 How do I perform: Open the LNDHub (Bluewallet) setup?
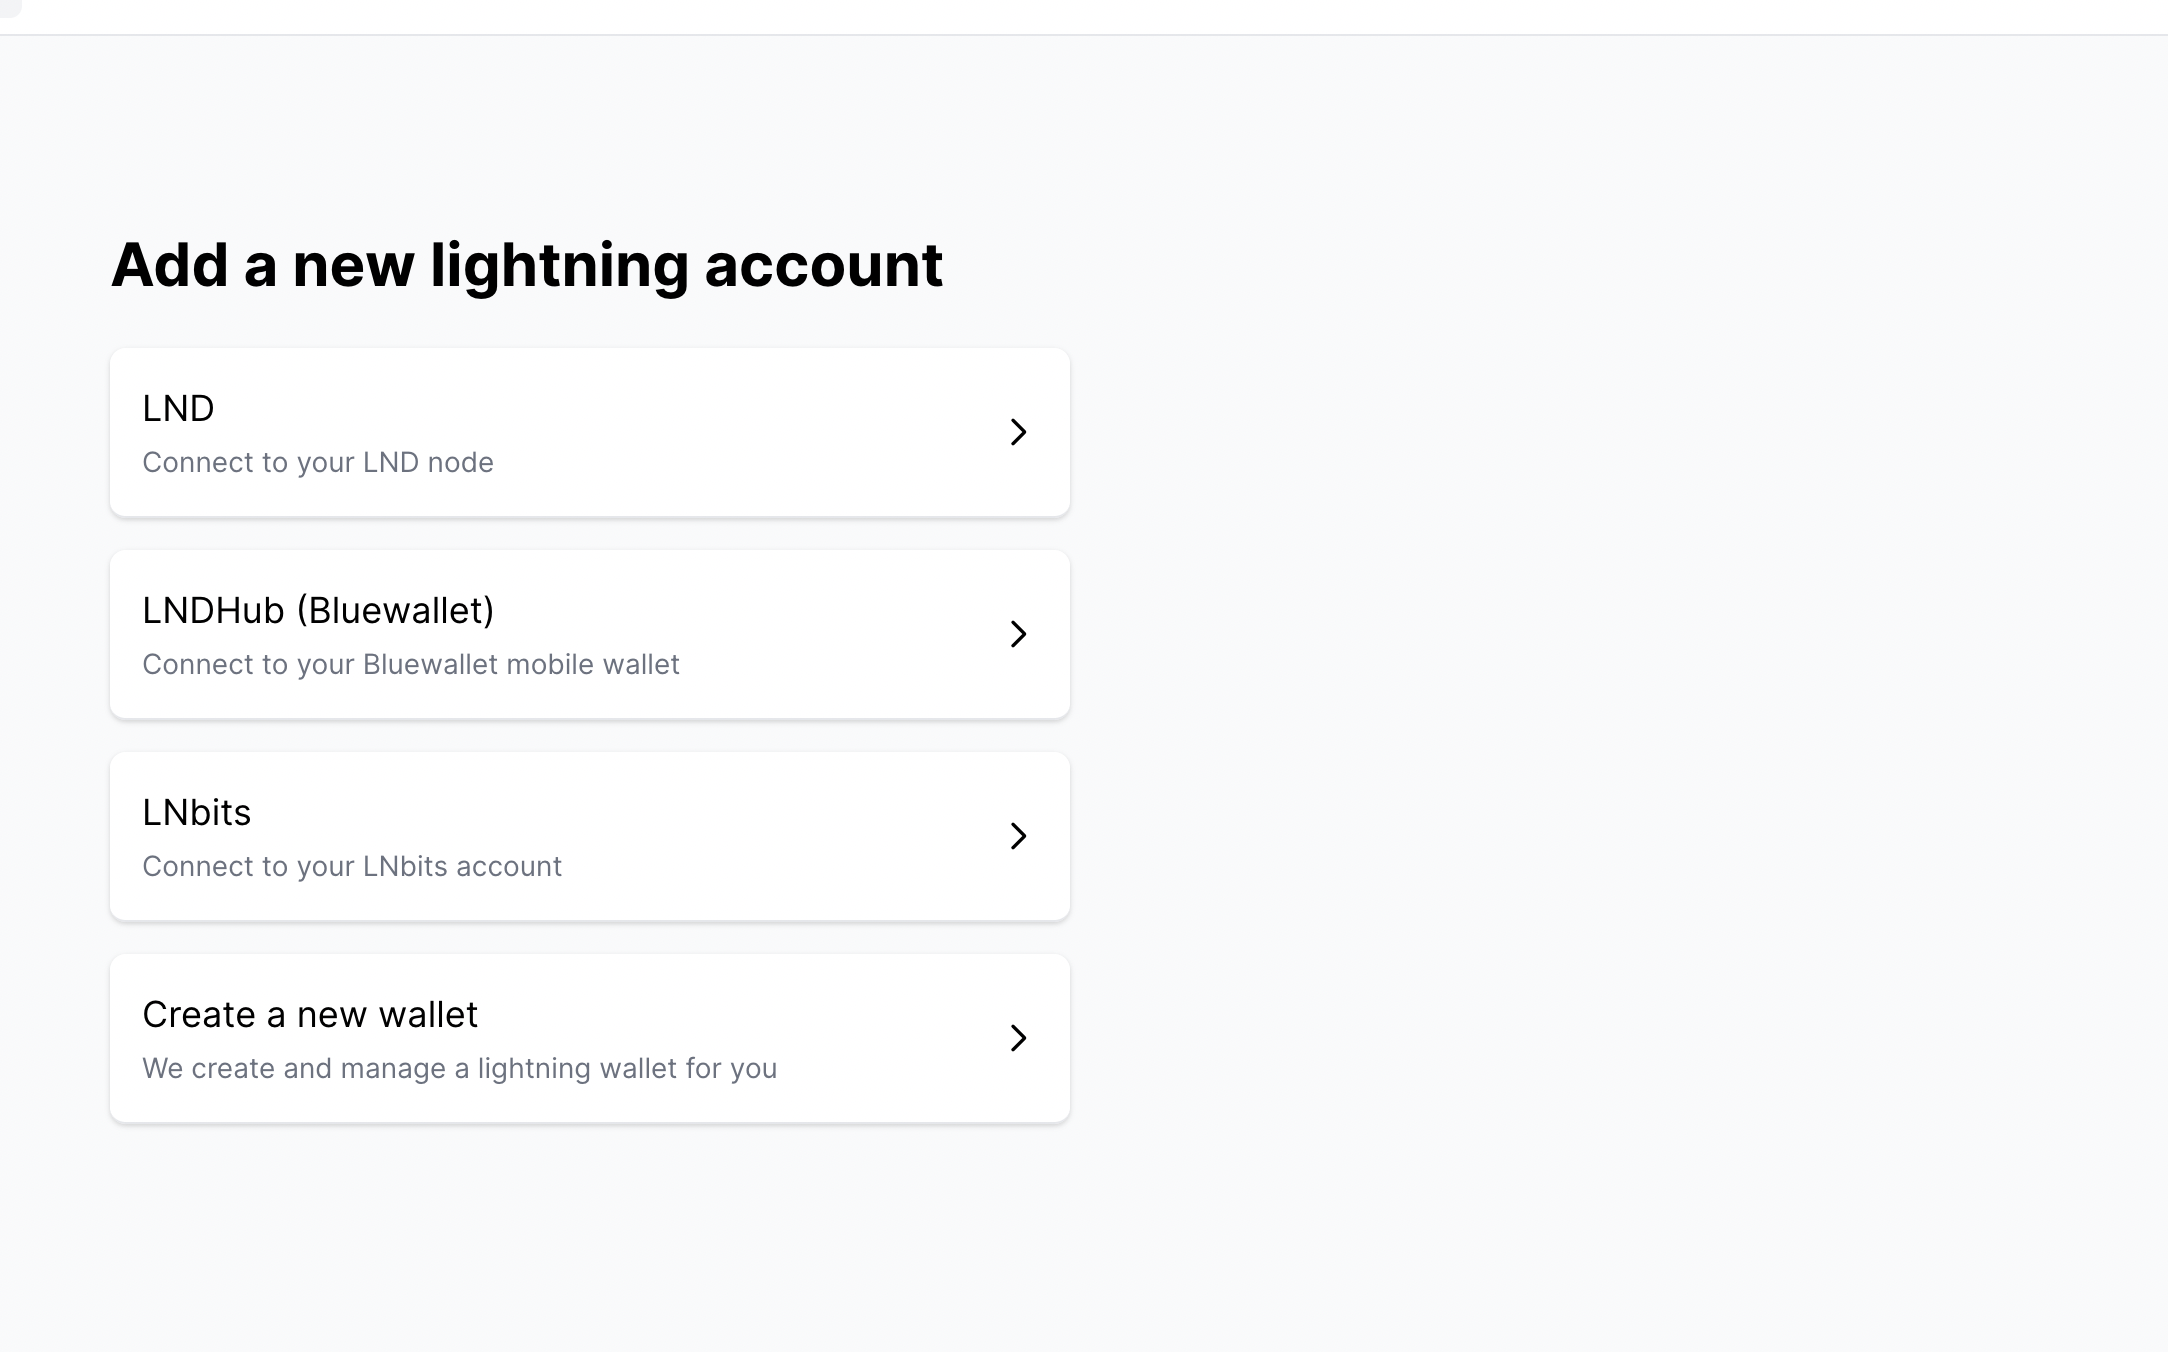(590, 634)
